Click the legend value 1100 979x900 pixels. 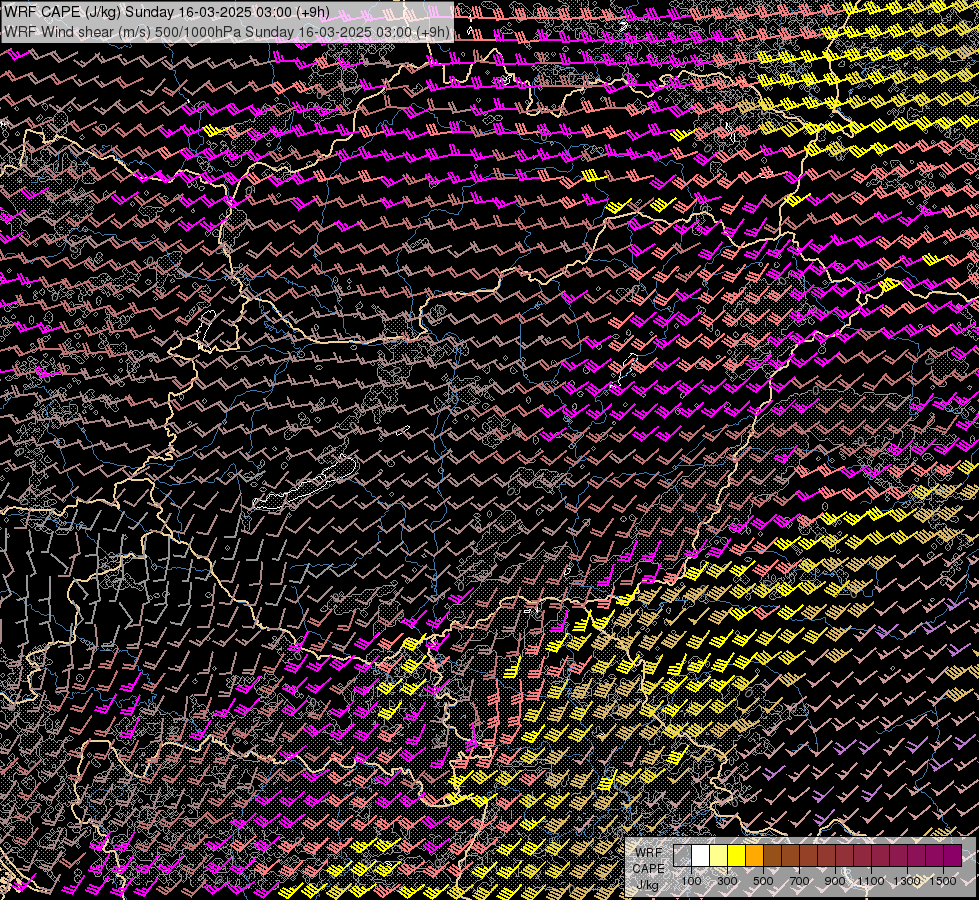870,881
